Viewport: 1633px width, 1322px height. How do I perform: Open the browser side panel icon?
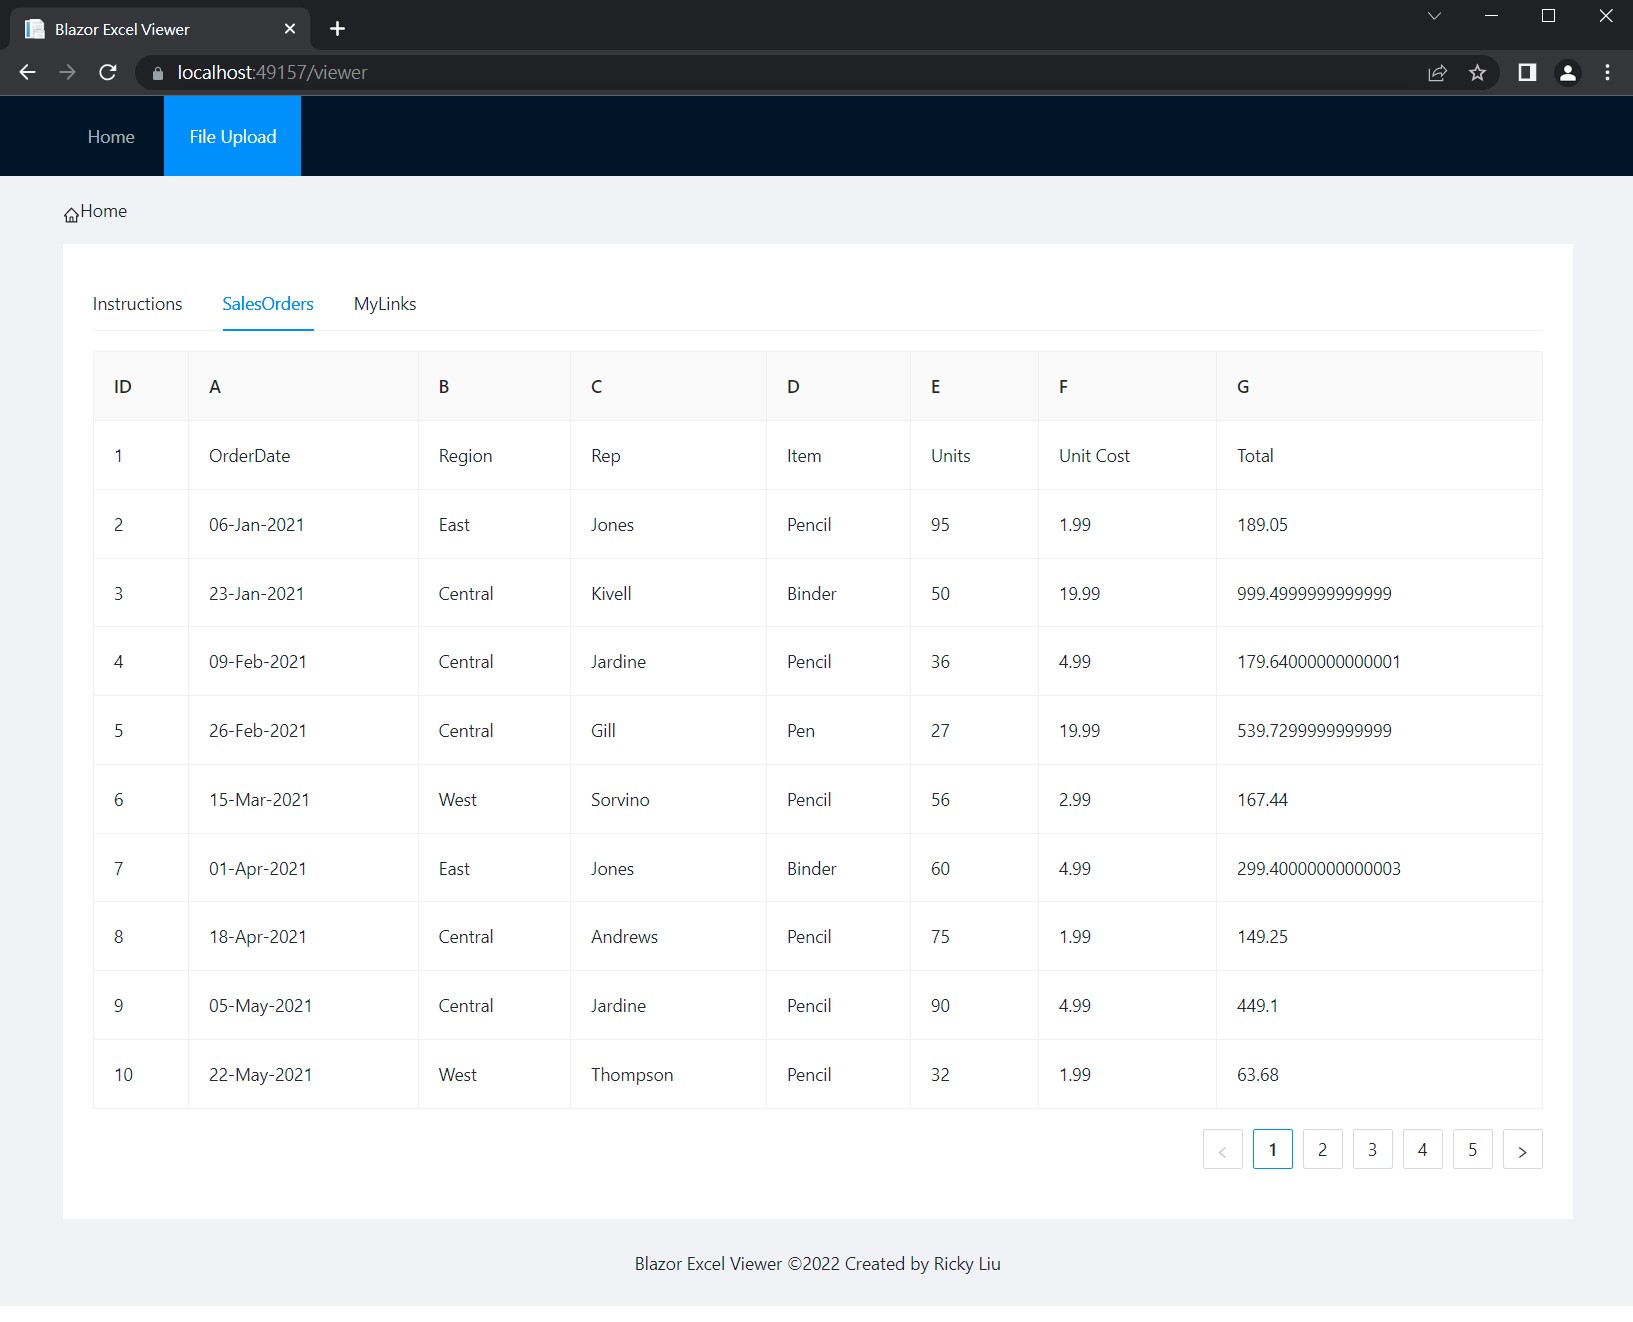click(1527, 72)
